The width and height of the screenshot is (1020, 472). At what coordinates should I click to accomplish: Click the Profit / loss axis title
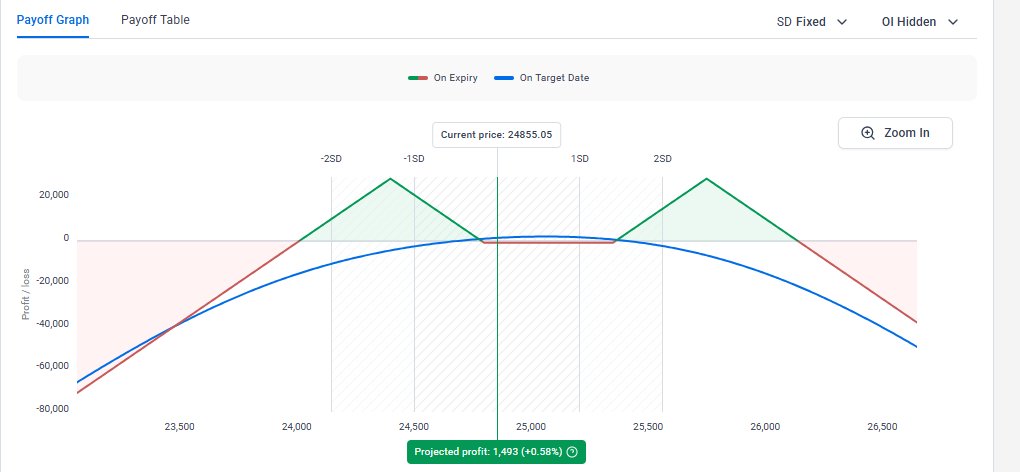click(26, 295)
